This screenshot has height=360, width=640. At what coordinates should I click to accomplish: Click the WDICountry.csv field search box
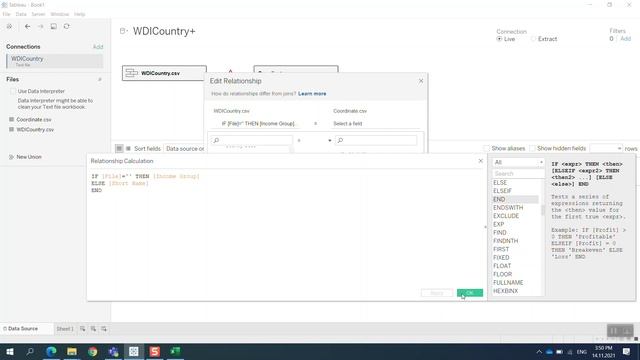(251, 140)
